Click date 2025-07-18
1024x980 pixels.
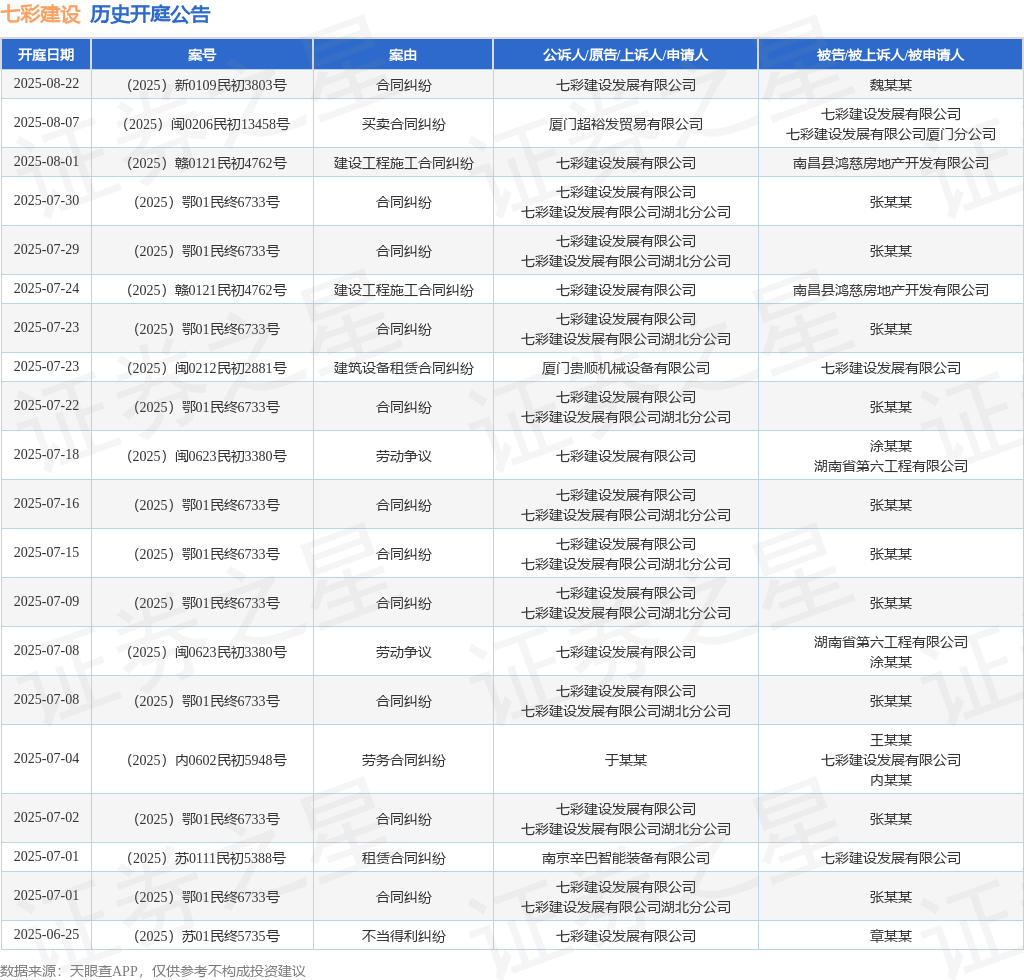(46, 454)
